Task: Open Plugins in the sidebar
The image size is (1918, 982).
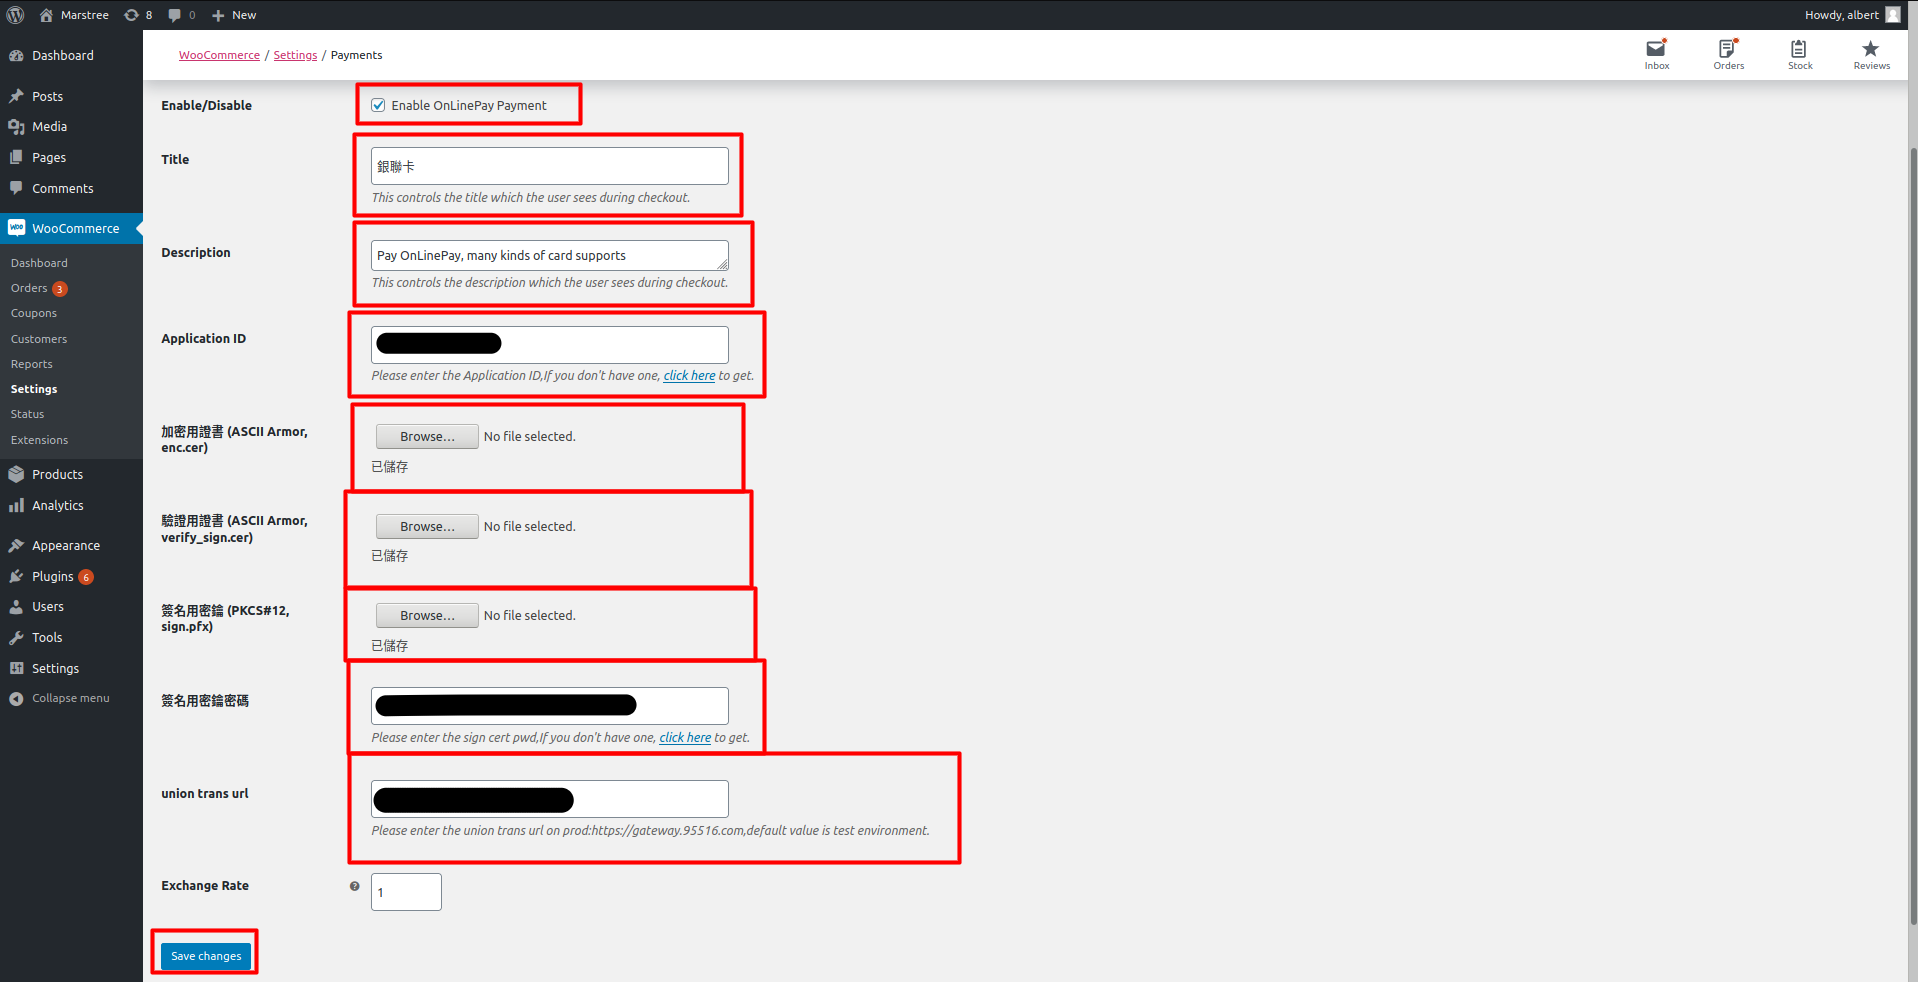Action: tap(52, 576)
